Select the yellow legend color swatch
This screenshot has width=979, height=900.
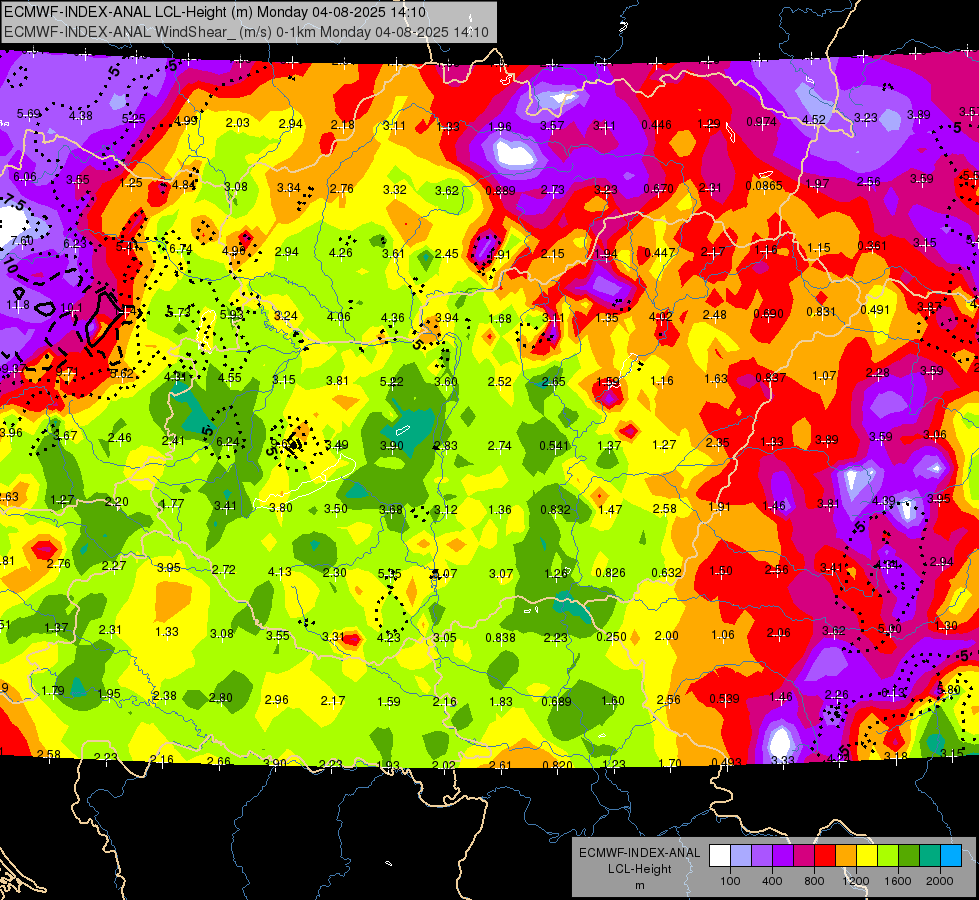point(867,856)
